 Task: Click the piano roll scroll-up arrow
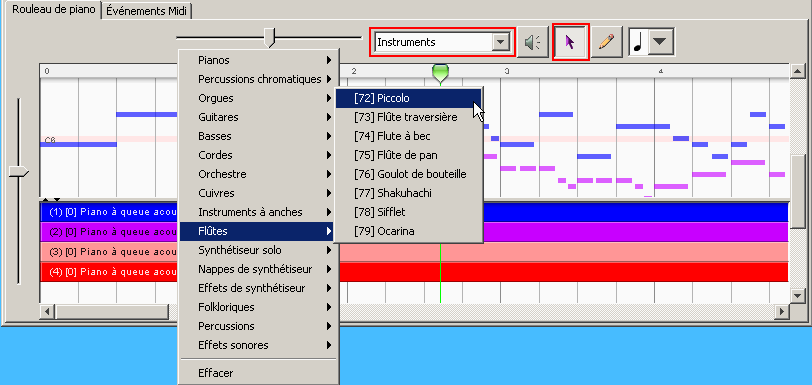pyautogui.click(x=797, y=71)
